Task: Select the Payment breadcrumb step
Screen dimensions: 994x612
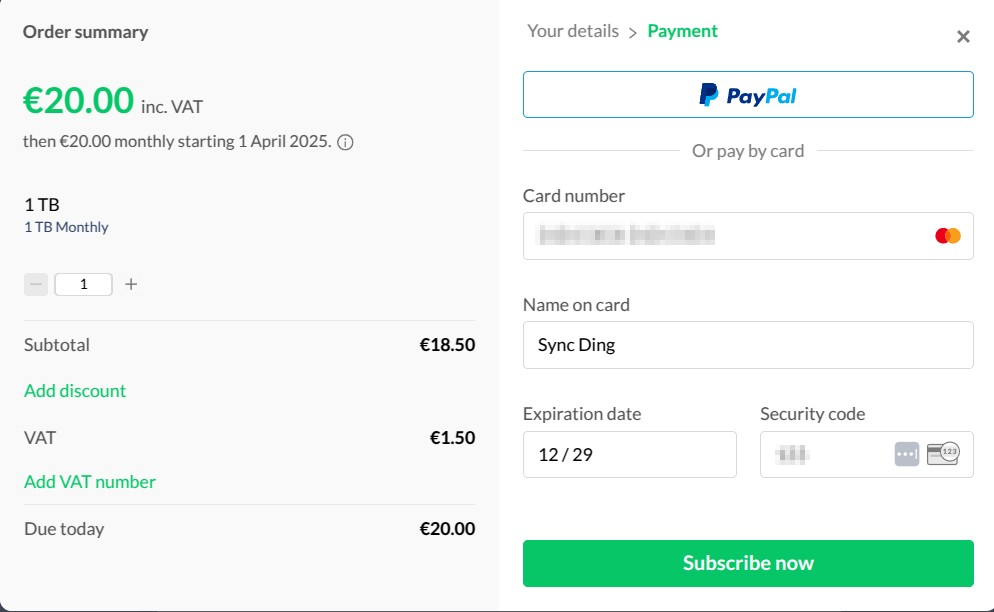Action: (x=682, y=31)
